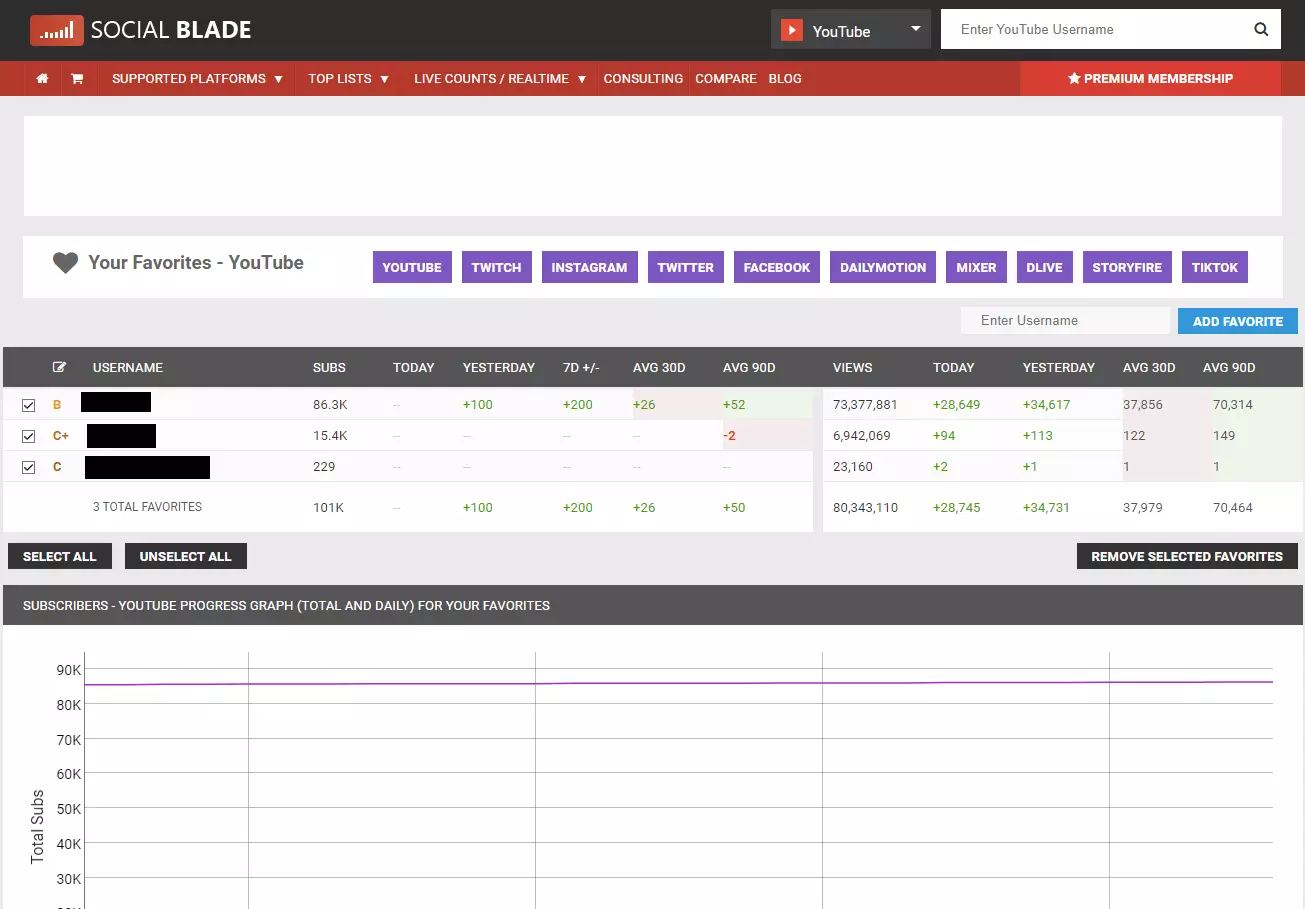The width and height of the screenshot is (1305, 909).
Task: Click the Add Favorite button
Action: click(x=1238, y=321)
